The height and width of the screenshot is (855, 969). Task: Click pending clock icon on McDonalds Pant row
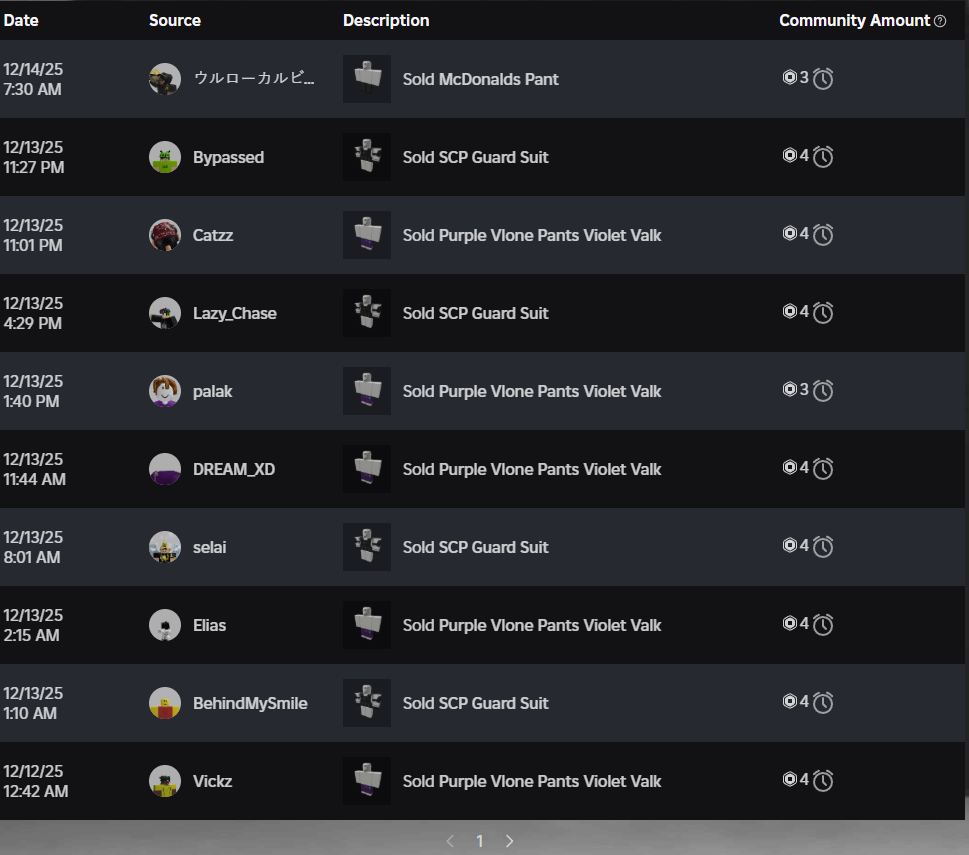[823, 78]
